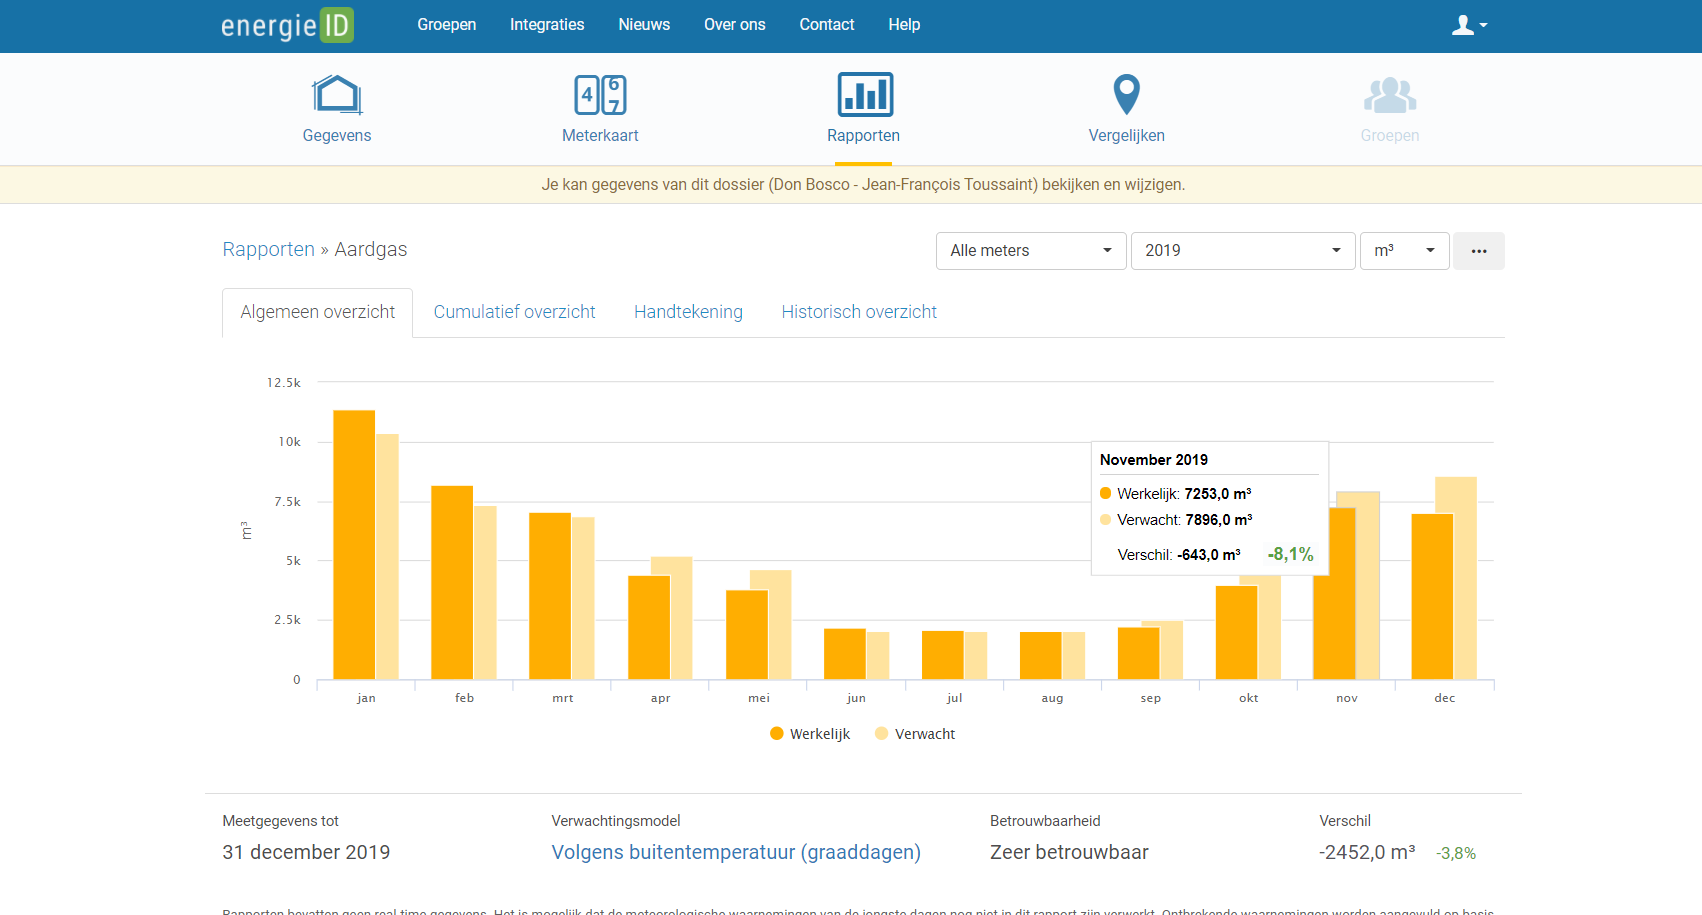Select the October Werkelijk bar
This screenshot has height=915, width=1702.
click(1236, 633)
